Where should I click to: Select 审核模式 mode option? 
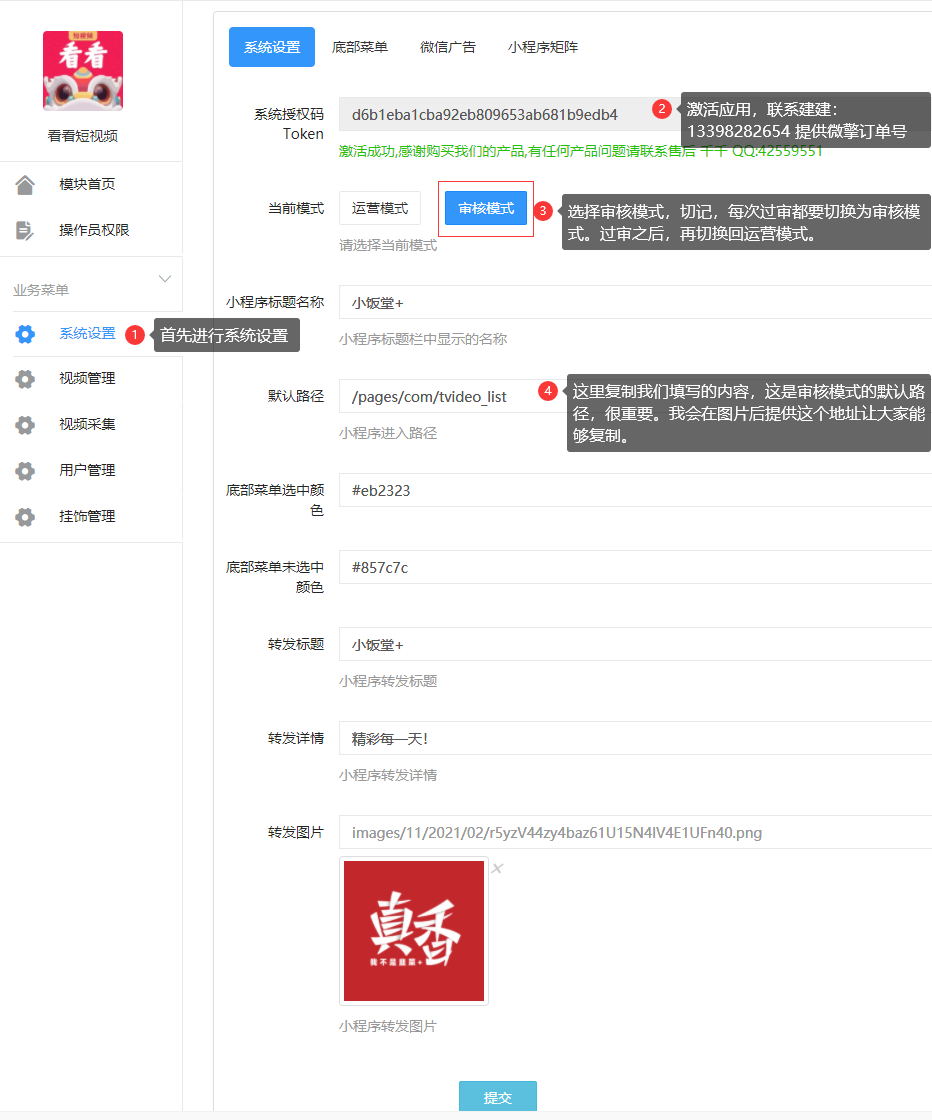[x=486, y=209]
